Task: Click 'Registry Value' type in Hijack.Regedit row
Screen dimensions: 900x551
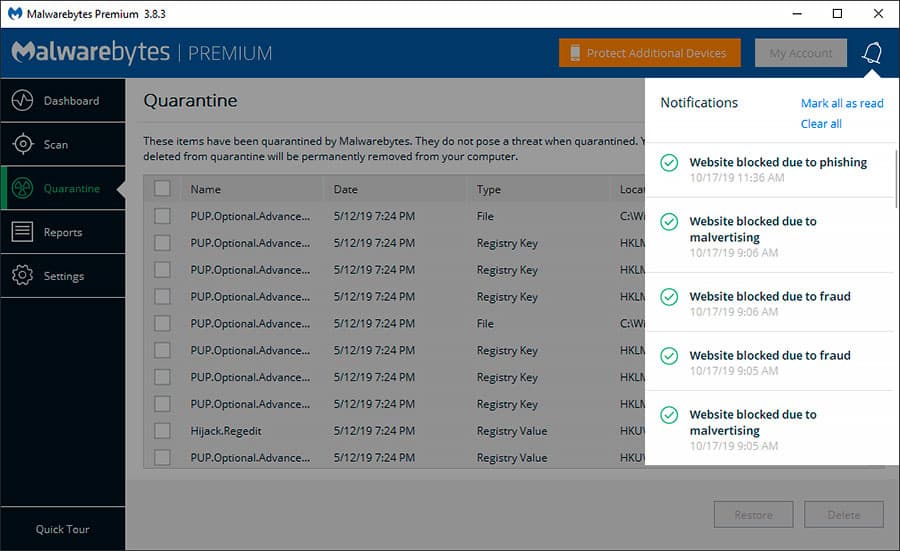Action: pyautogui.click(x=512, y=431)
